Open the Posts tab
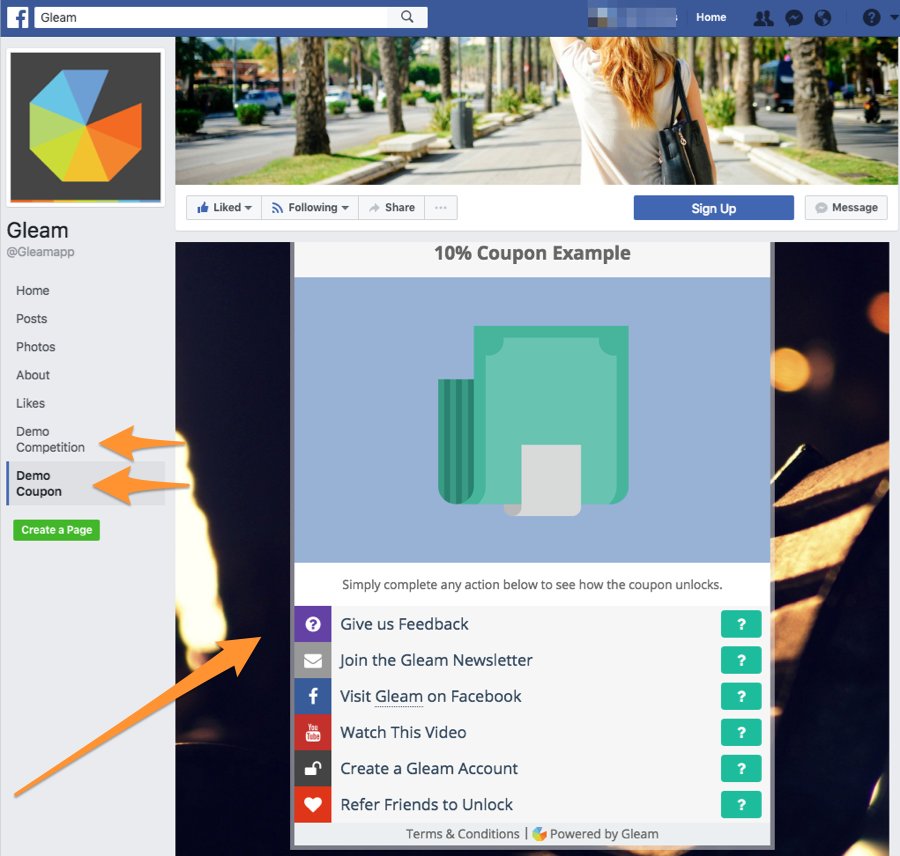900x856 pixels. (x=32, y=319)
